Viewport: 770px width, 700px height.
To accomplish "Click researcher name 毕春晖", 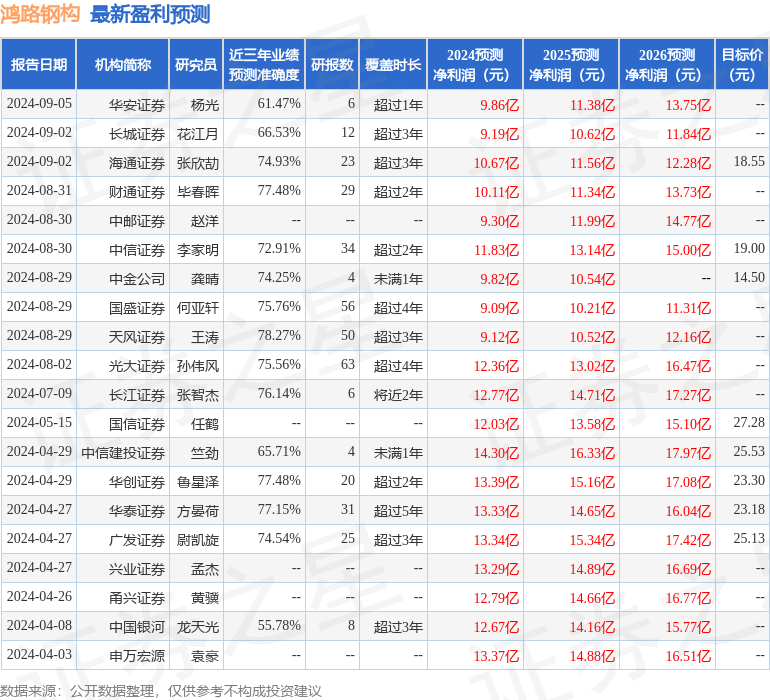I will pos(198,192).
